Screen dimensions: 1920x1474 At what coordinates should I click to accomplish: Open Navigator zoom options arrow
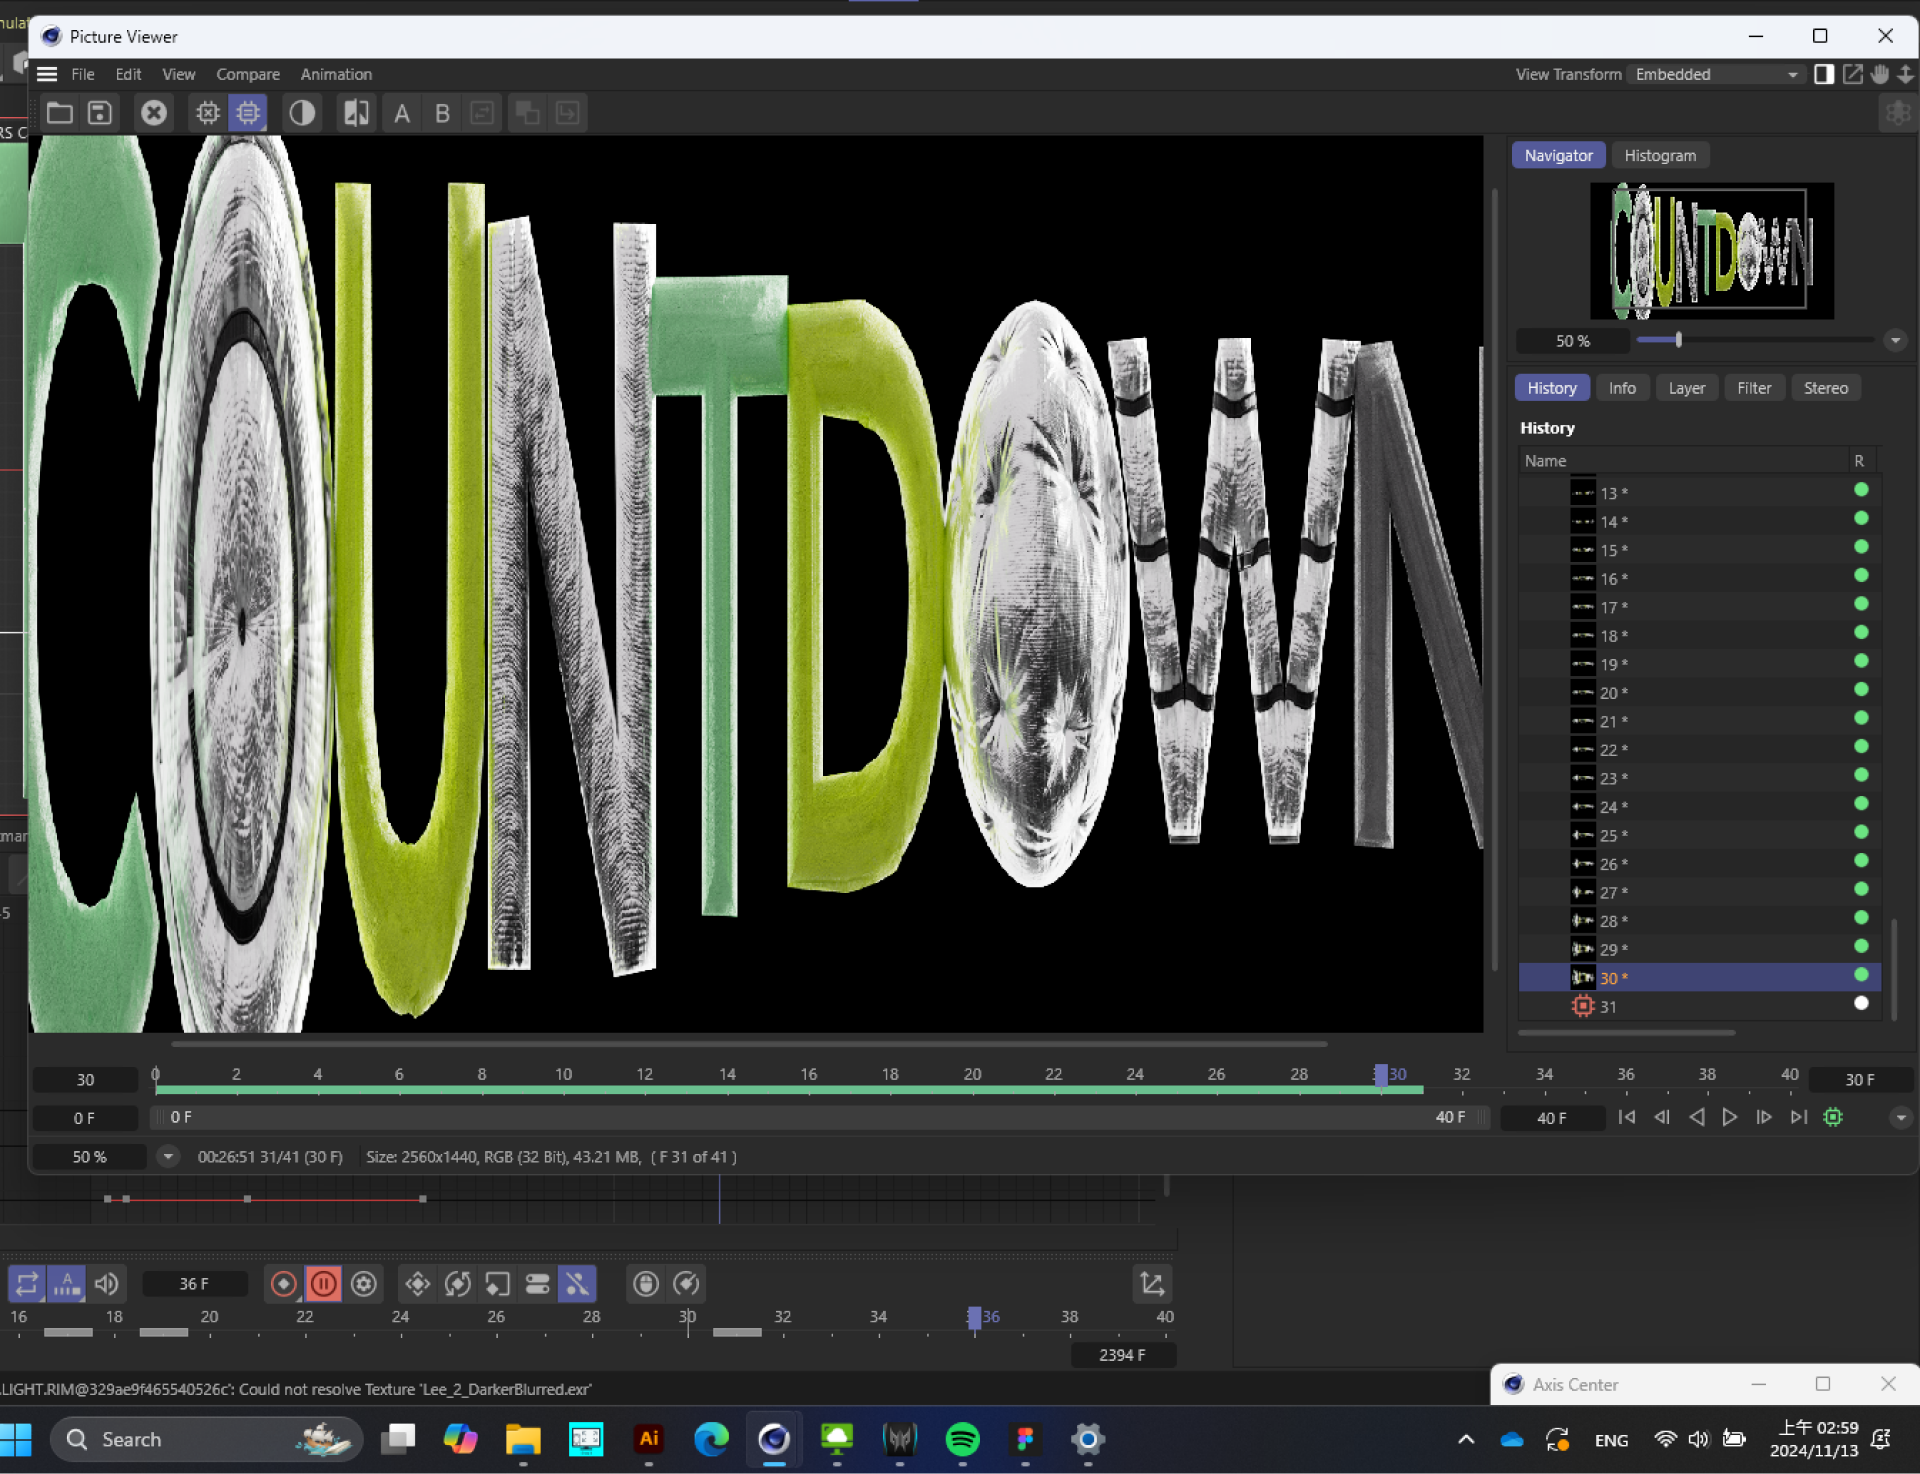(x=1895, y=340)
